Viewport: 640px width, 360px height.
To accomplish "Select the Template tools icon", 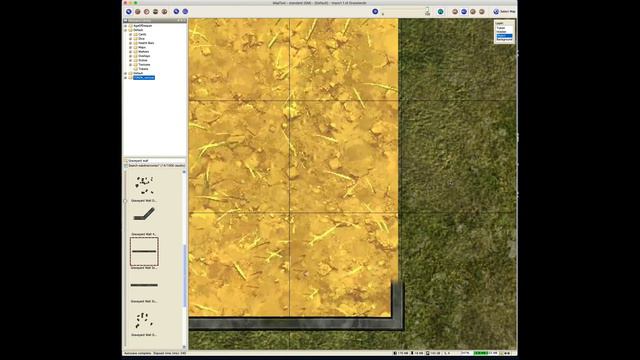I will click(x=147, y=11).
